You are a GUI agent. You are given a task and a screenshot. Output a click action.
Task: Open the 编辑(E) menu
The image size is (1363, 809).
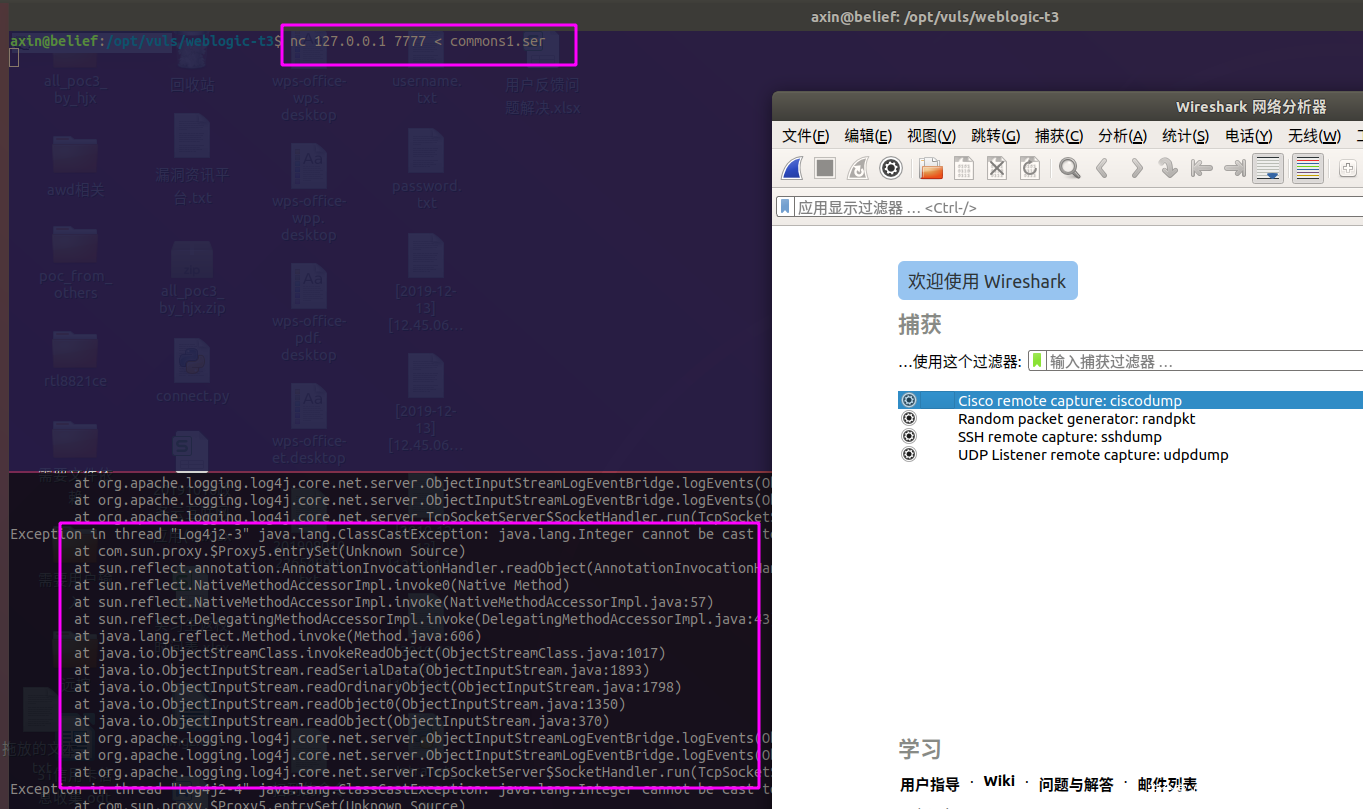click(x=868, y=136)
